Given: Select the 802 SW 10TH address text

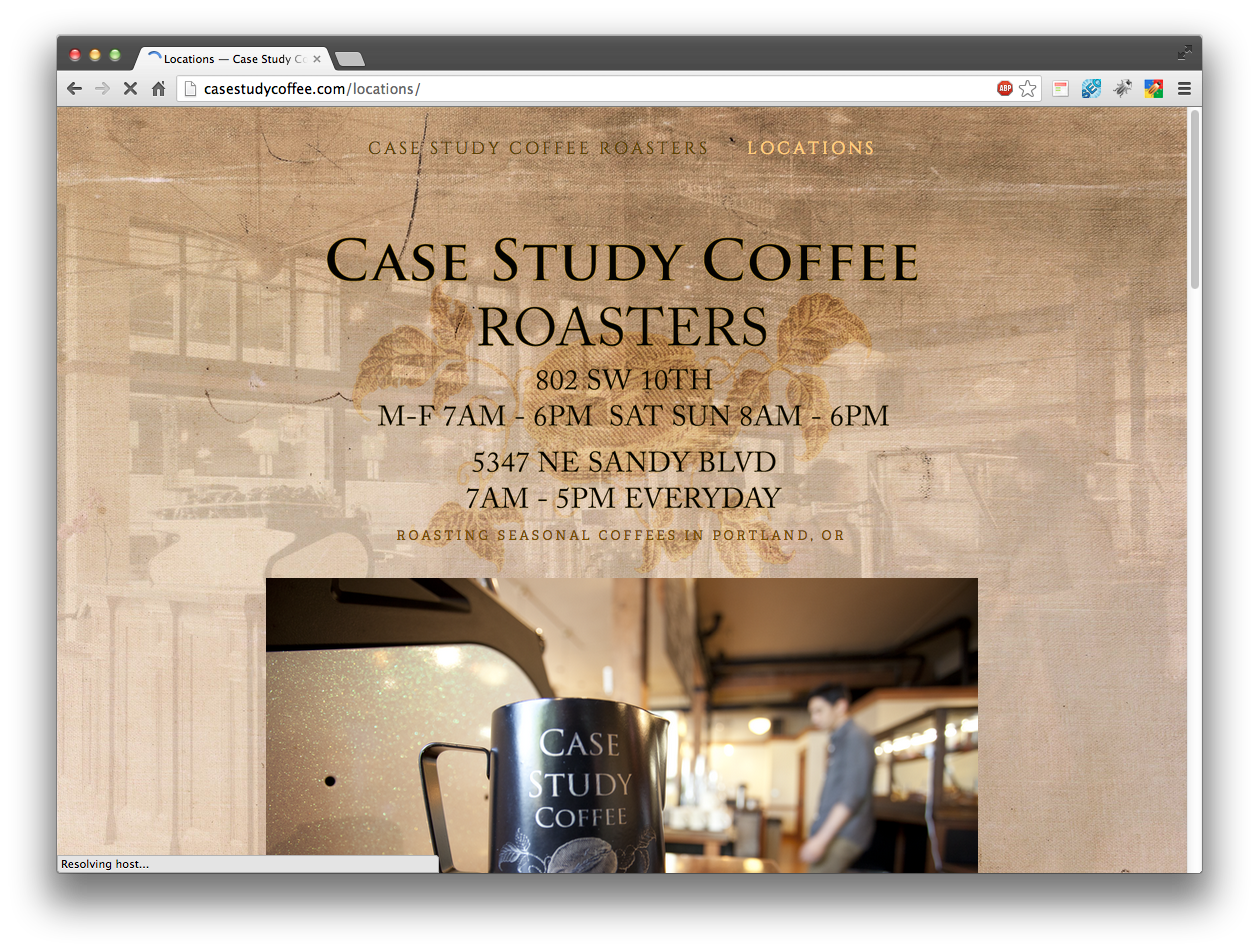Looking at the screenshot, I should 624,380.
